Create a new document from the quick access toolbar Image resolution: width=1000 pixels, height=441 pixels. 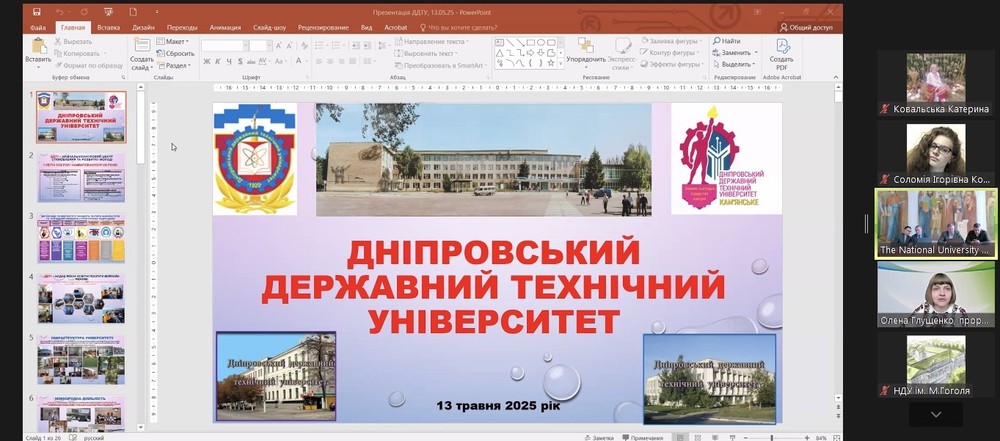coord(133,11)
